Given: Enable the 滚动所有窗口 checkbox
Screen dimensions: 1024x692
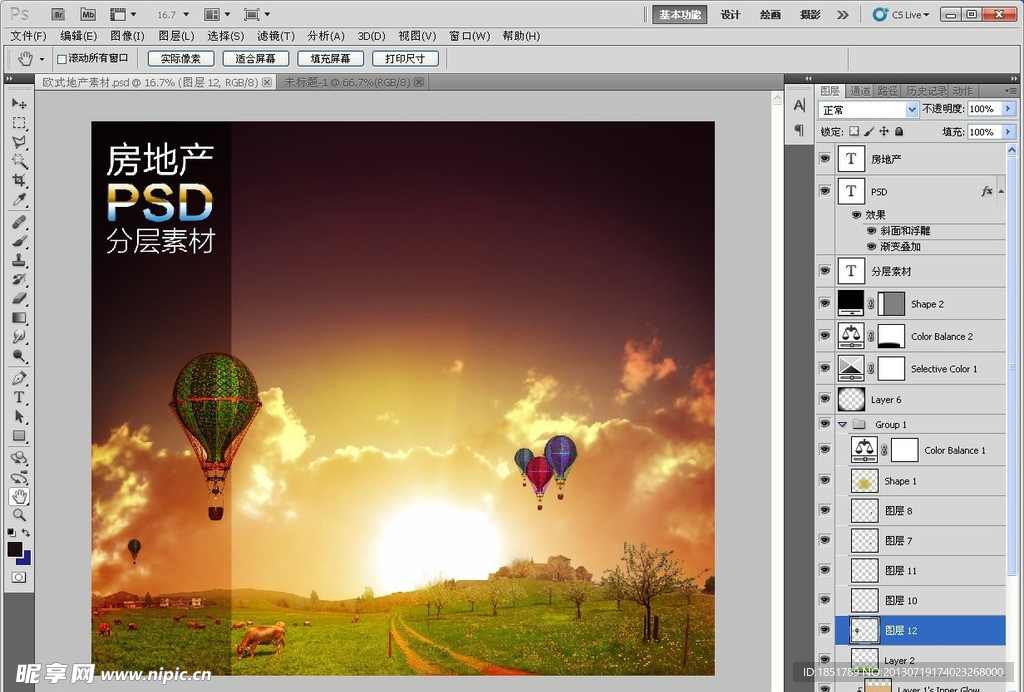Looking at the screenshot, I should pyautogui.click(x=62, y=59).
